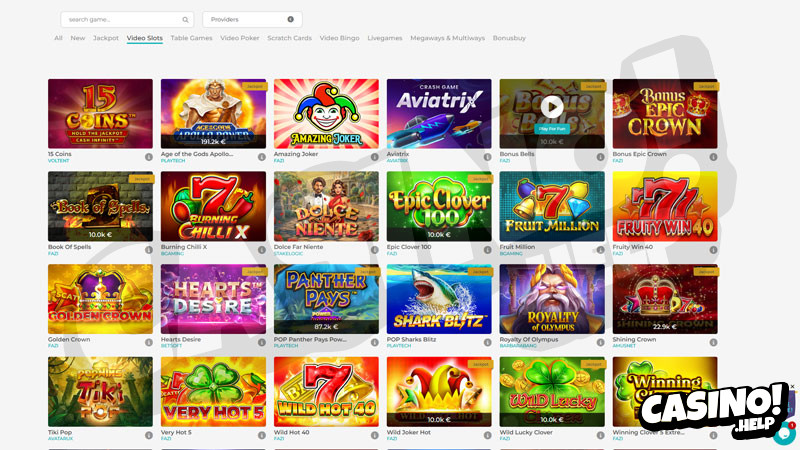Screen dimensions: 800x450
Task: Focus the search game input field
Action: (127, 19)
